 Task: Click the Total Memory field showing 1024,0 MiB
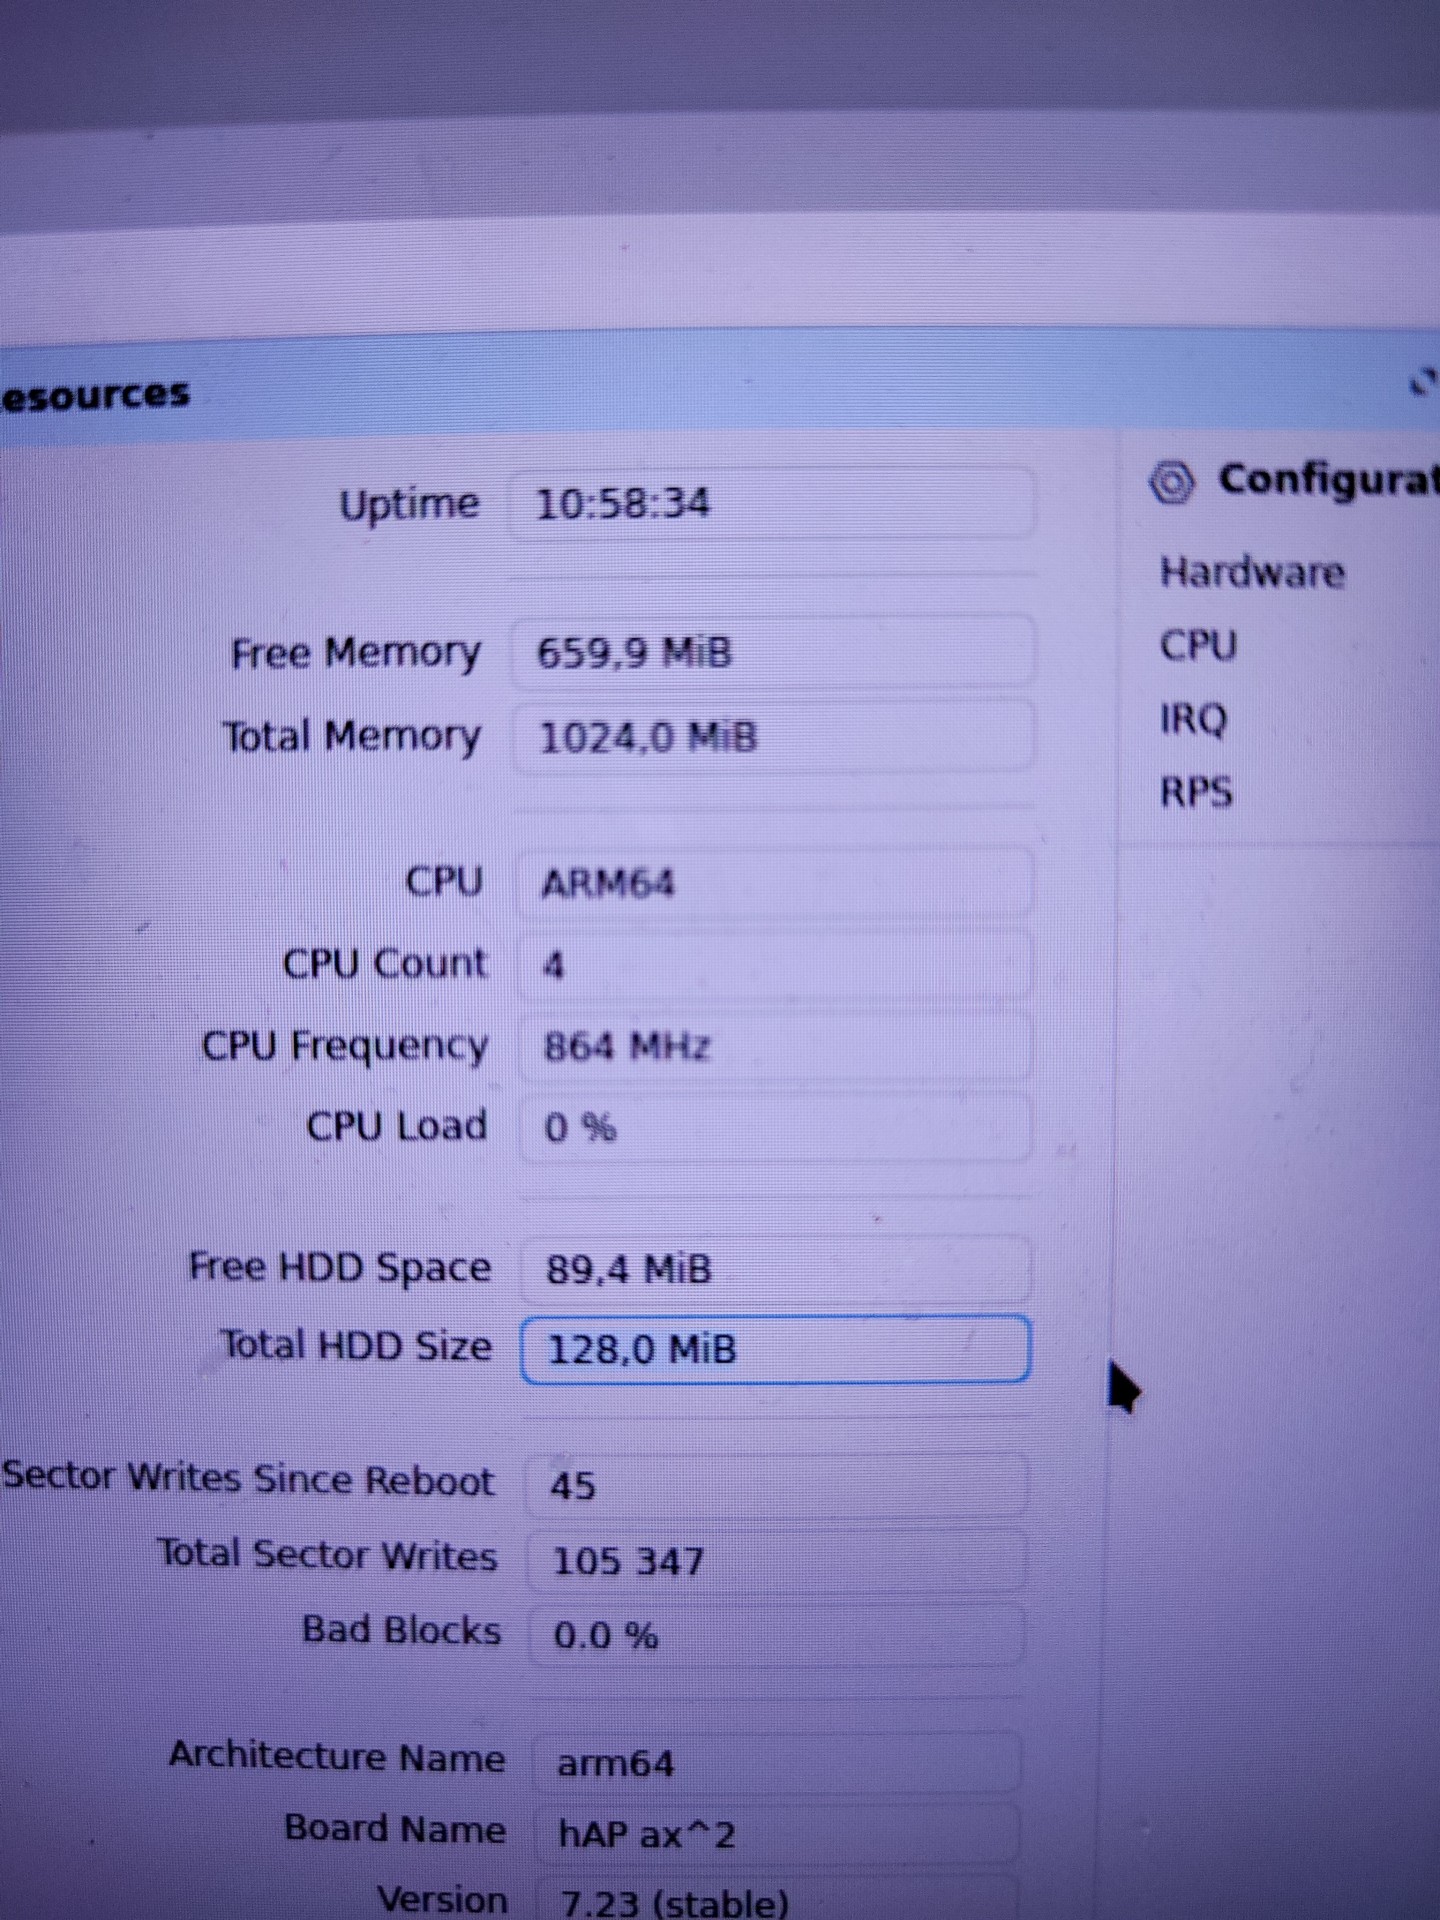pos(774,737)
